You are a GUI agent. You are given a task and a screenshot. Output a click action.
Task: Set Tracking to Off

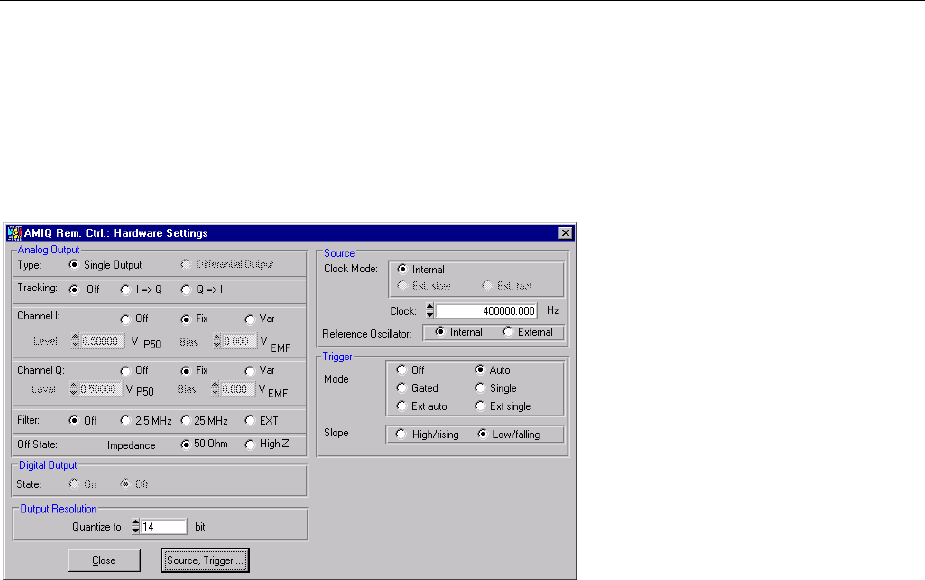coord(74,290)
